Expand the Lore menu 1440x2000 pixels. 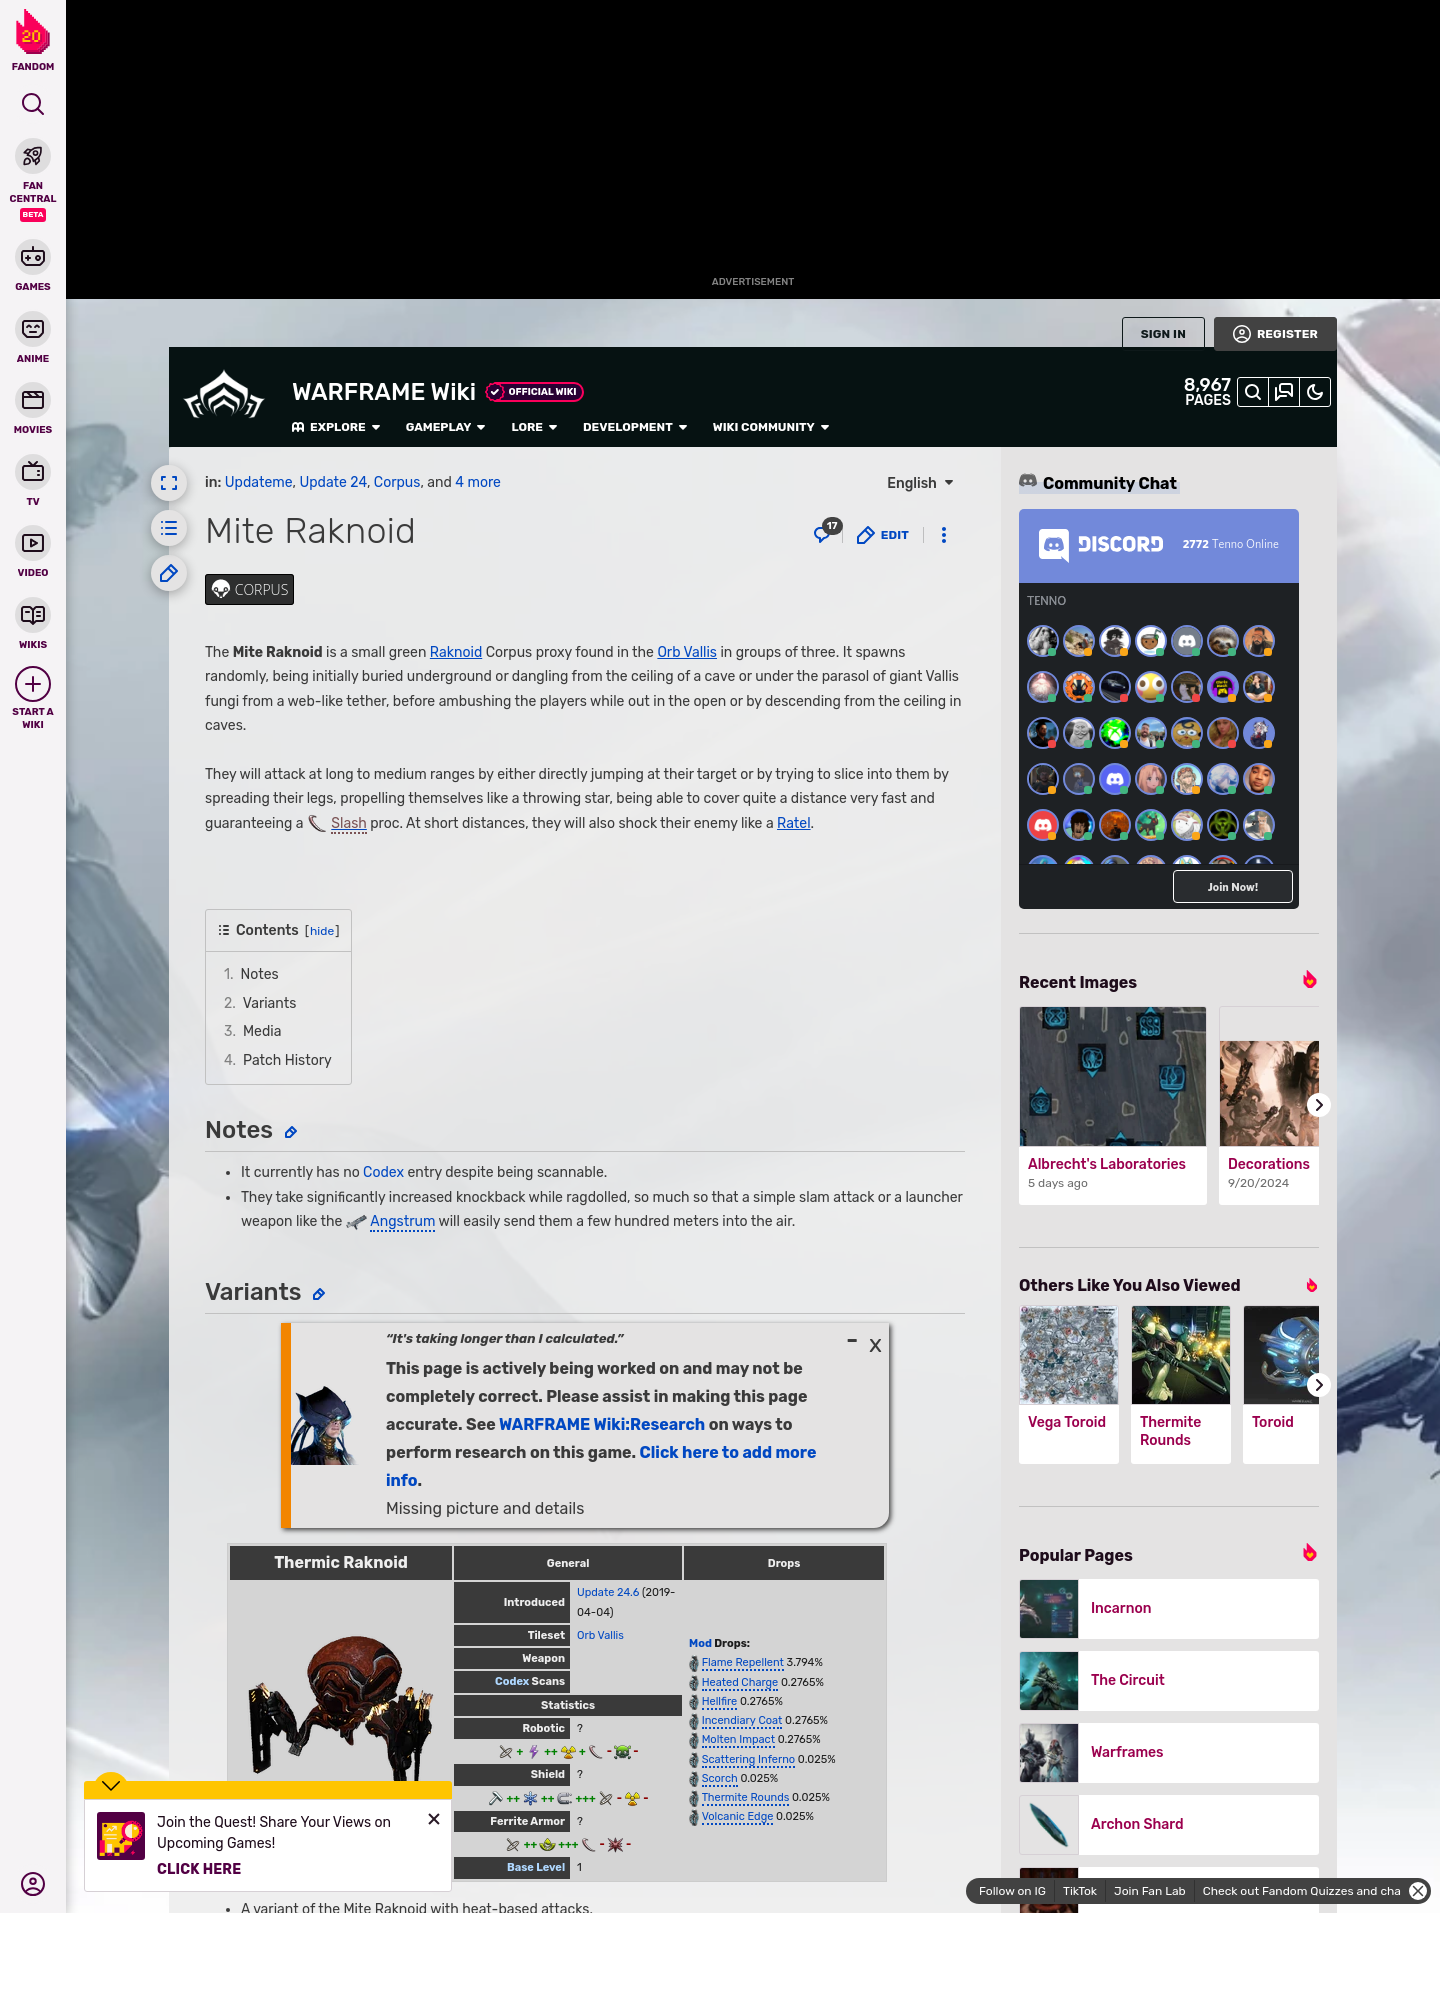[534, 427]
